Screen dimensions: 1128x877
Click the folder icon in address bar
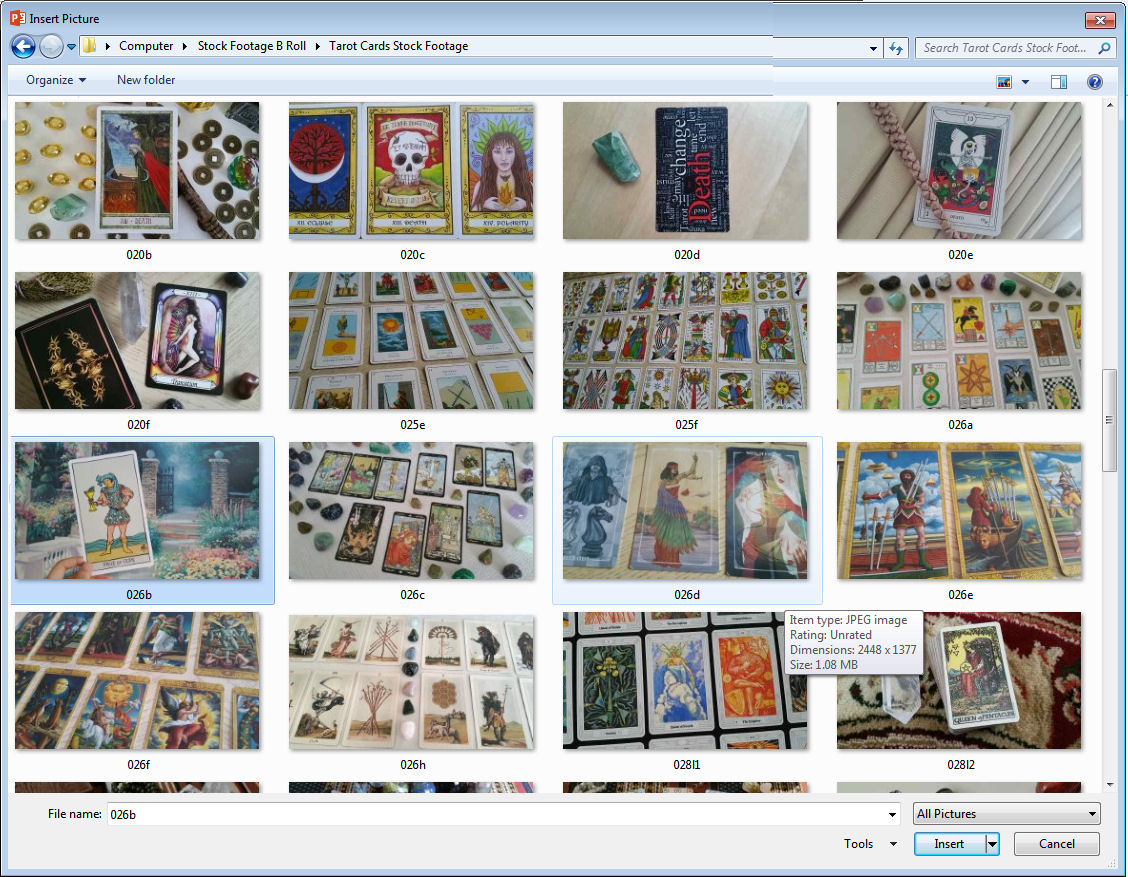[x=89, y=46]
